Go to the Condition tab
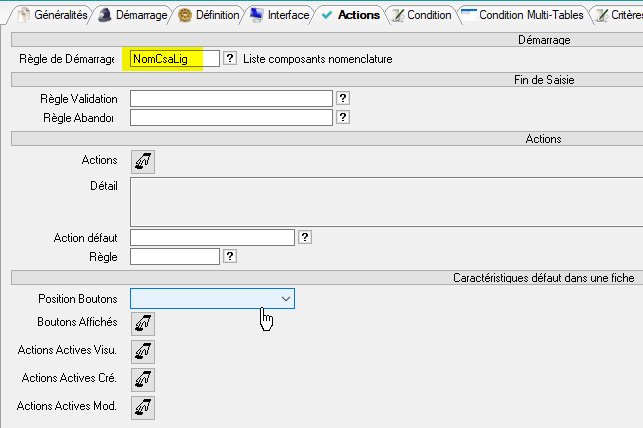The width and height of the screenshot is (643, 428). (420, 16)
